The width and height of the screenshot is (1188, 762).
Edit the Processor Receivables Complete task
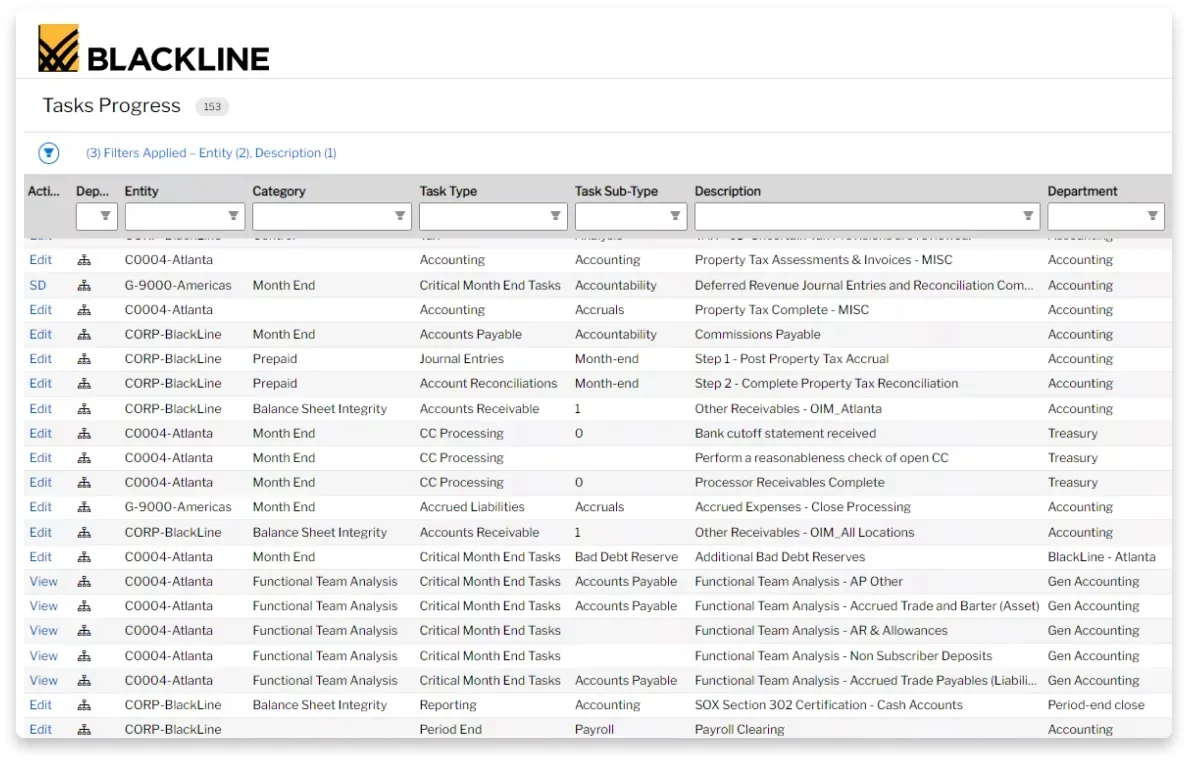[40, 482]
